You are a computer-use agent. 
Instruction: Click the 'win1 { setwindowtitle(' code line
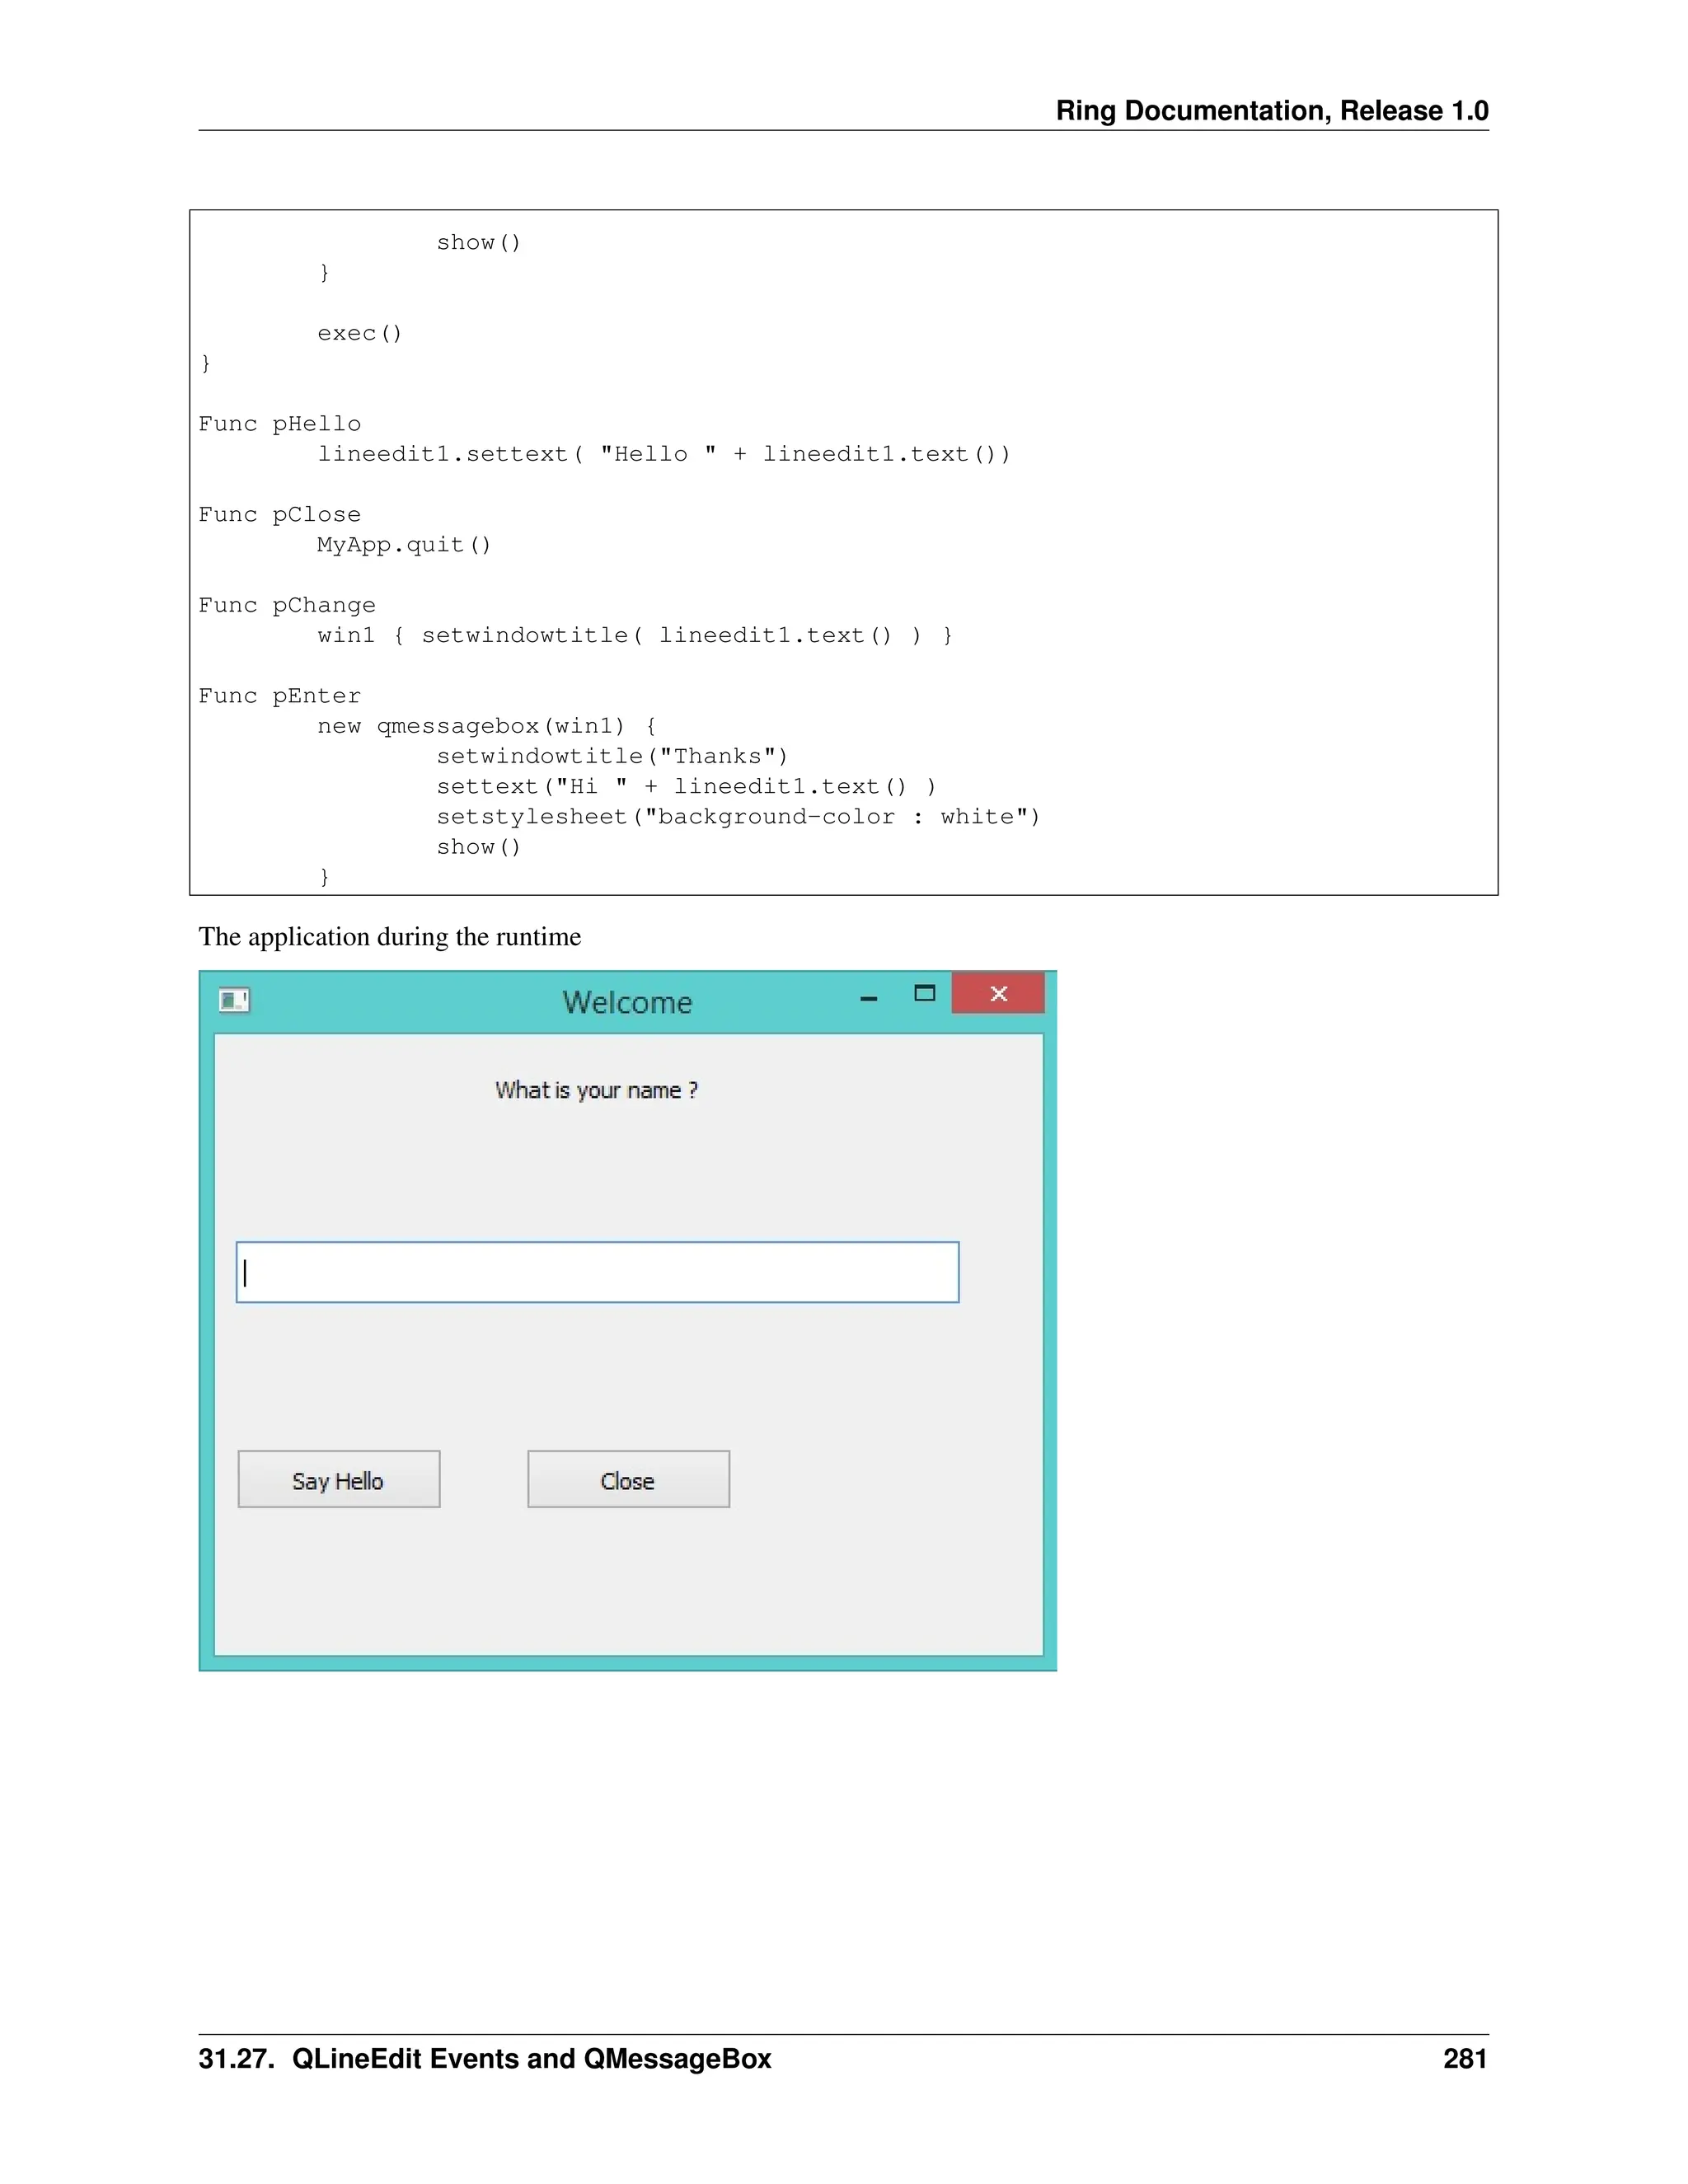(x=635, y=636)
